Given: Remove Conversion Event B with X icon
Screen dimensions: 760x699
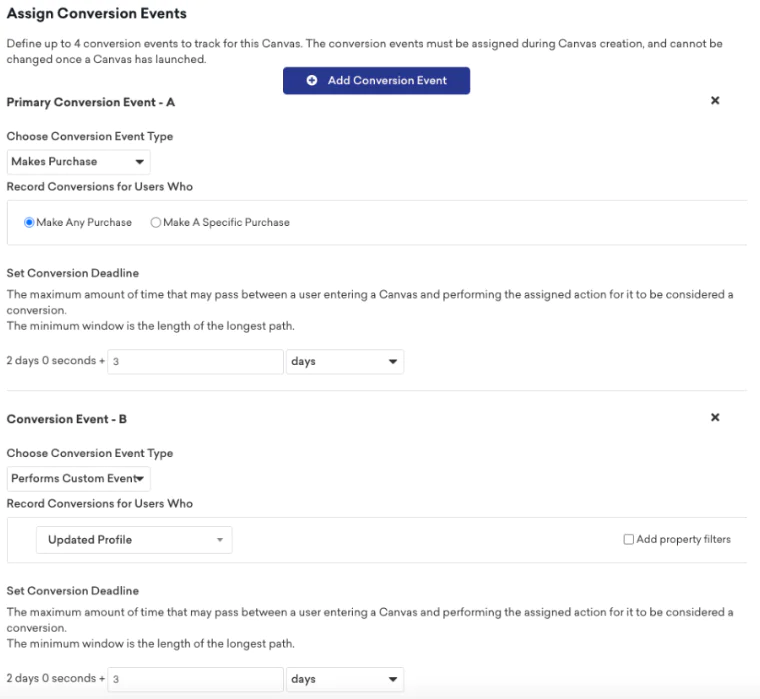Looking at the screenshot, I should 715,418.
